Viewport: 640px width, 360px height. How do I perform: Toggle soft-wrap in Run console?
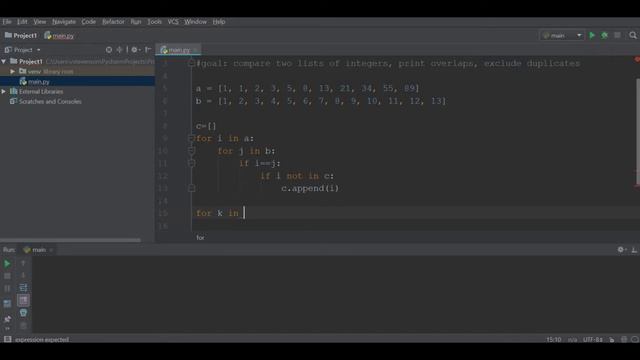click(23, 288)
